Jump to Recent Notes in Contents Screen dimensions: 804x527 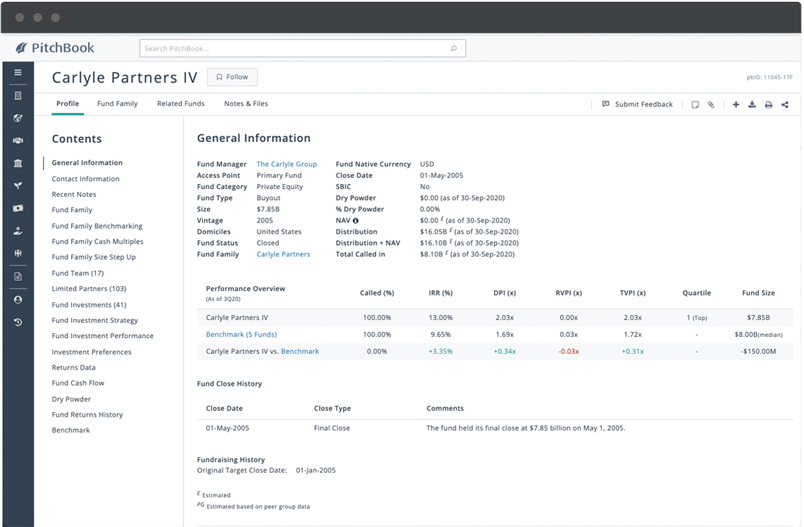74,194
